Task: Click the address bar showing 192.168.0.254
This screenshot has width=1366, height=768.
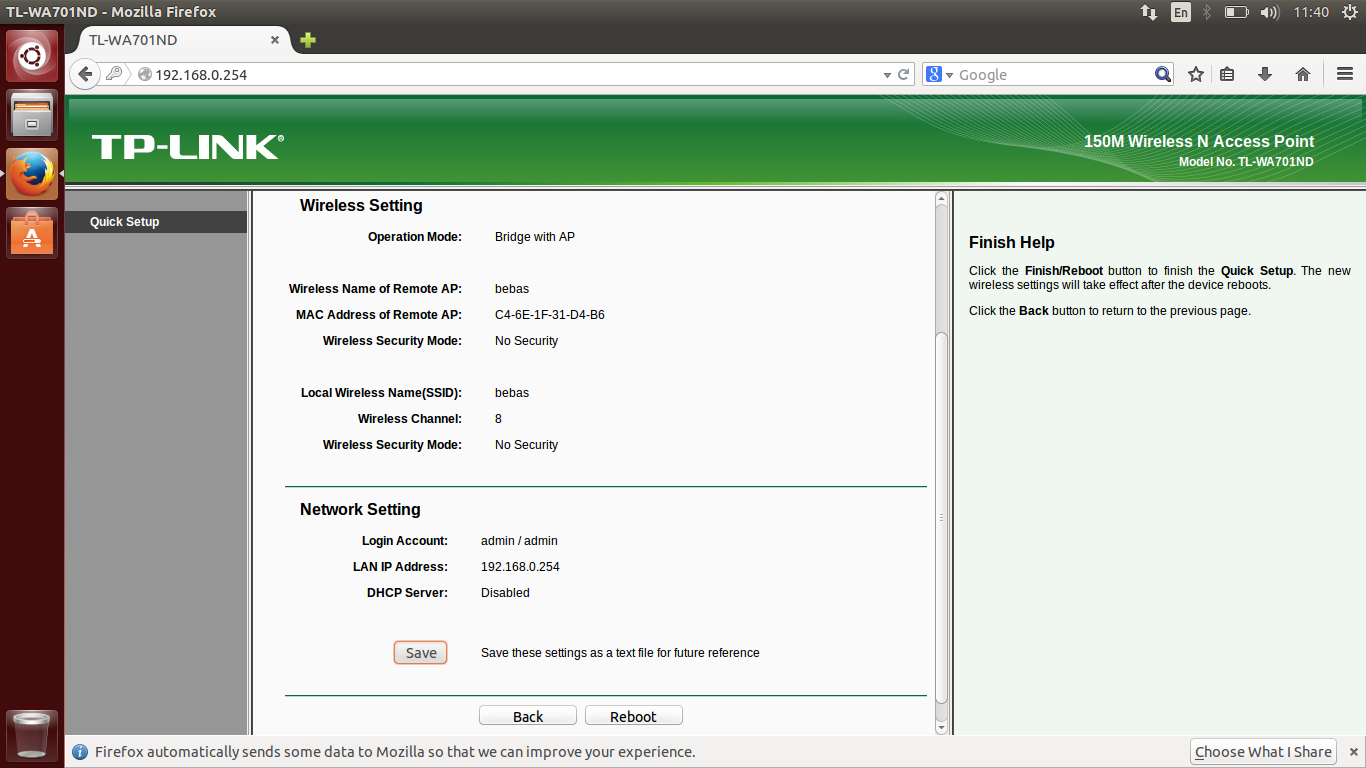Action: [x=515, y=75]
